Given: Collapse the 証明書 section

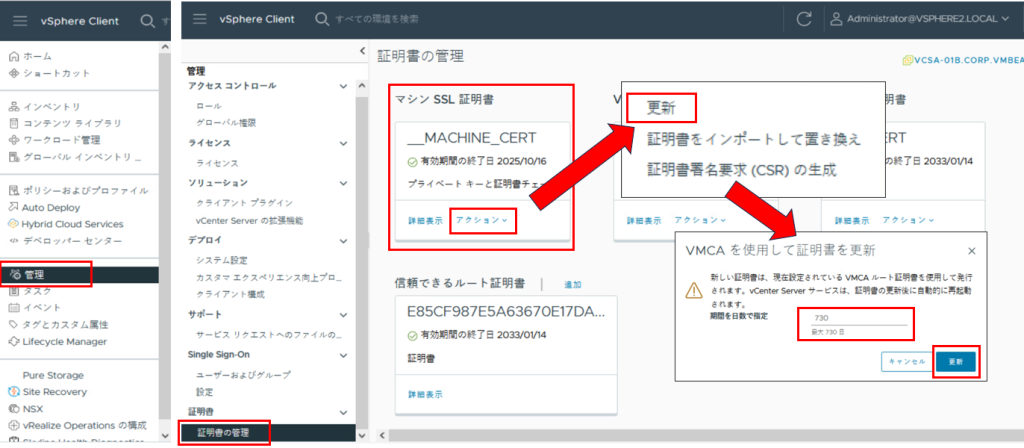Looking at the screenshot, I should pyautogui.click(x=344, y=413).
